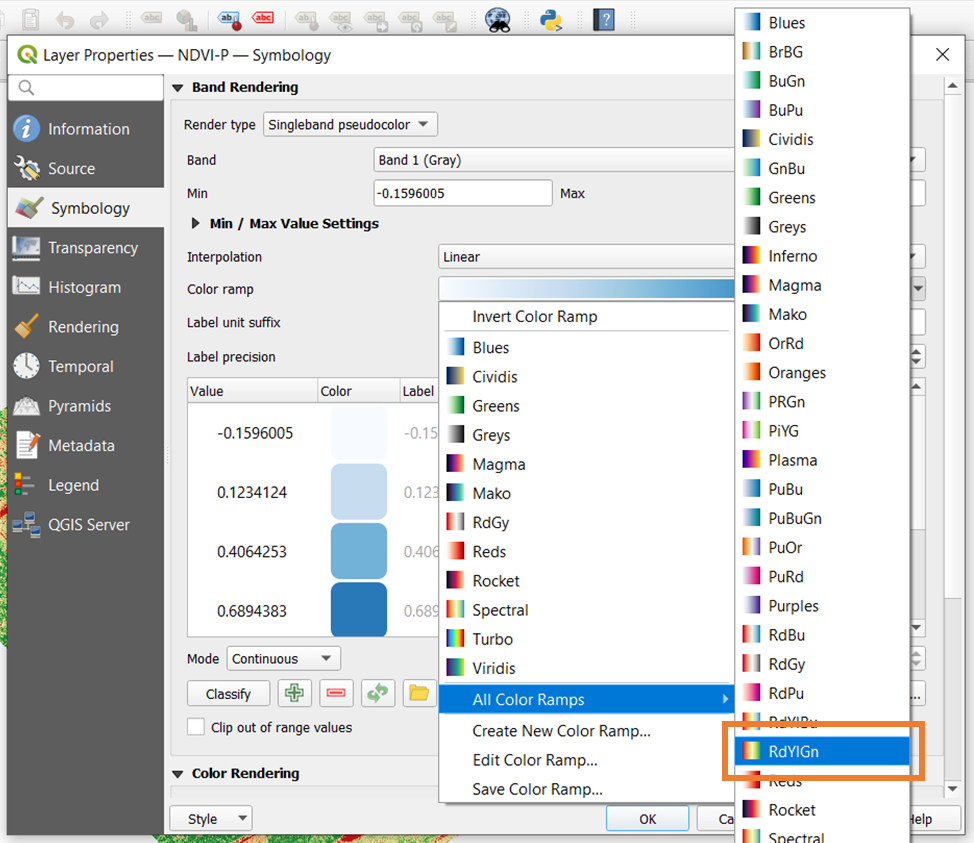
Task: Open the Source settings panel
Action: click(x=86, y=168)
